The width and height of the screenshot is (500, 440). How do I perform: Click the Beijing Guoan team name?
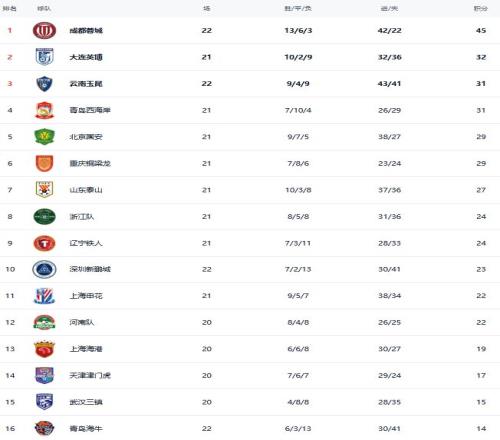pos(86,137)
